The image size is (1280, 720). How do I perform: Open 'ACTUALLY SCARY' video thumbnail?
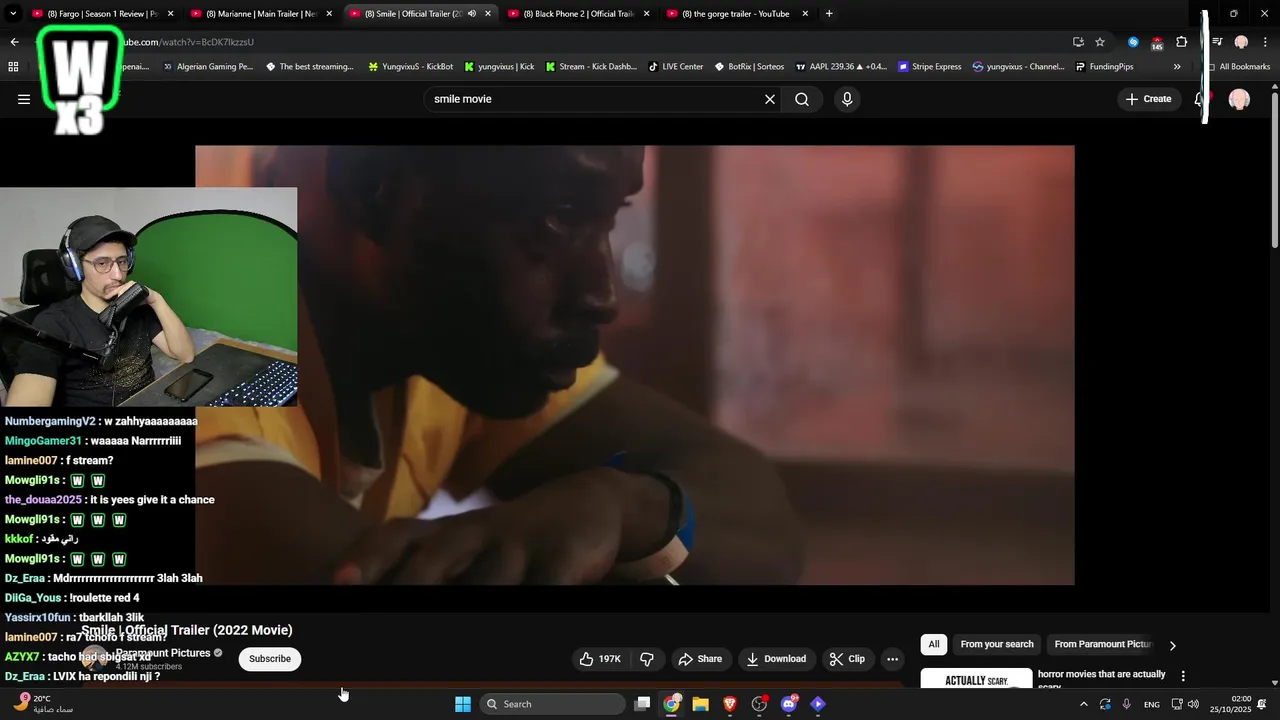point(976,678)
